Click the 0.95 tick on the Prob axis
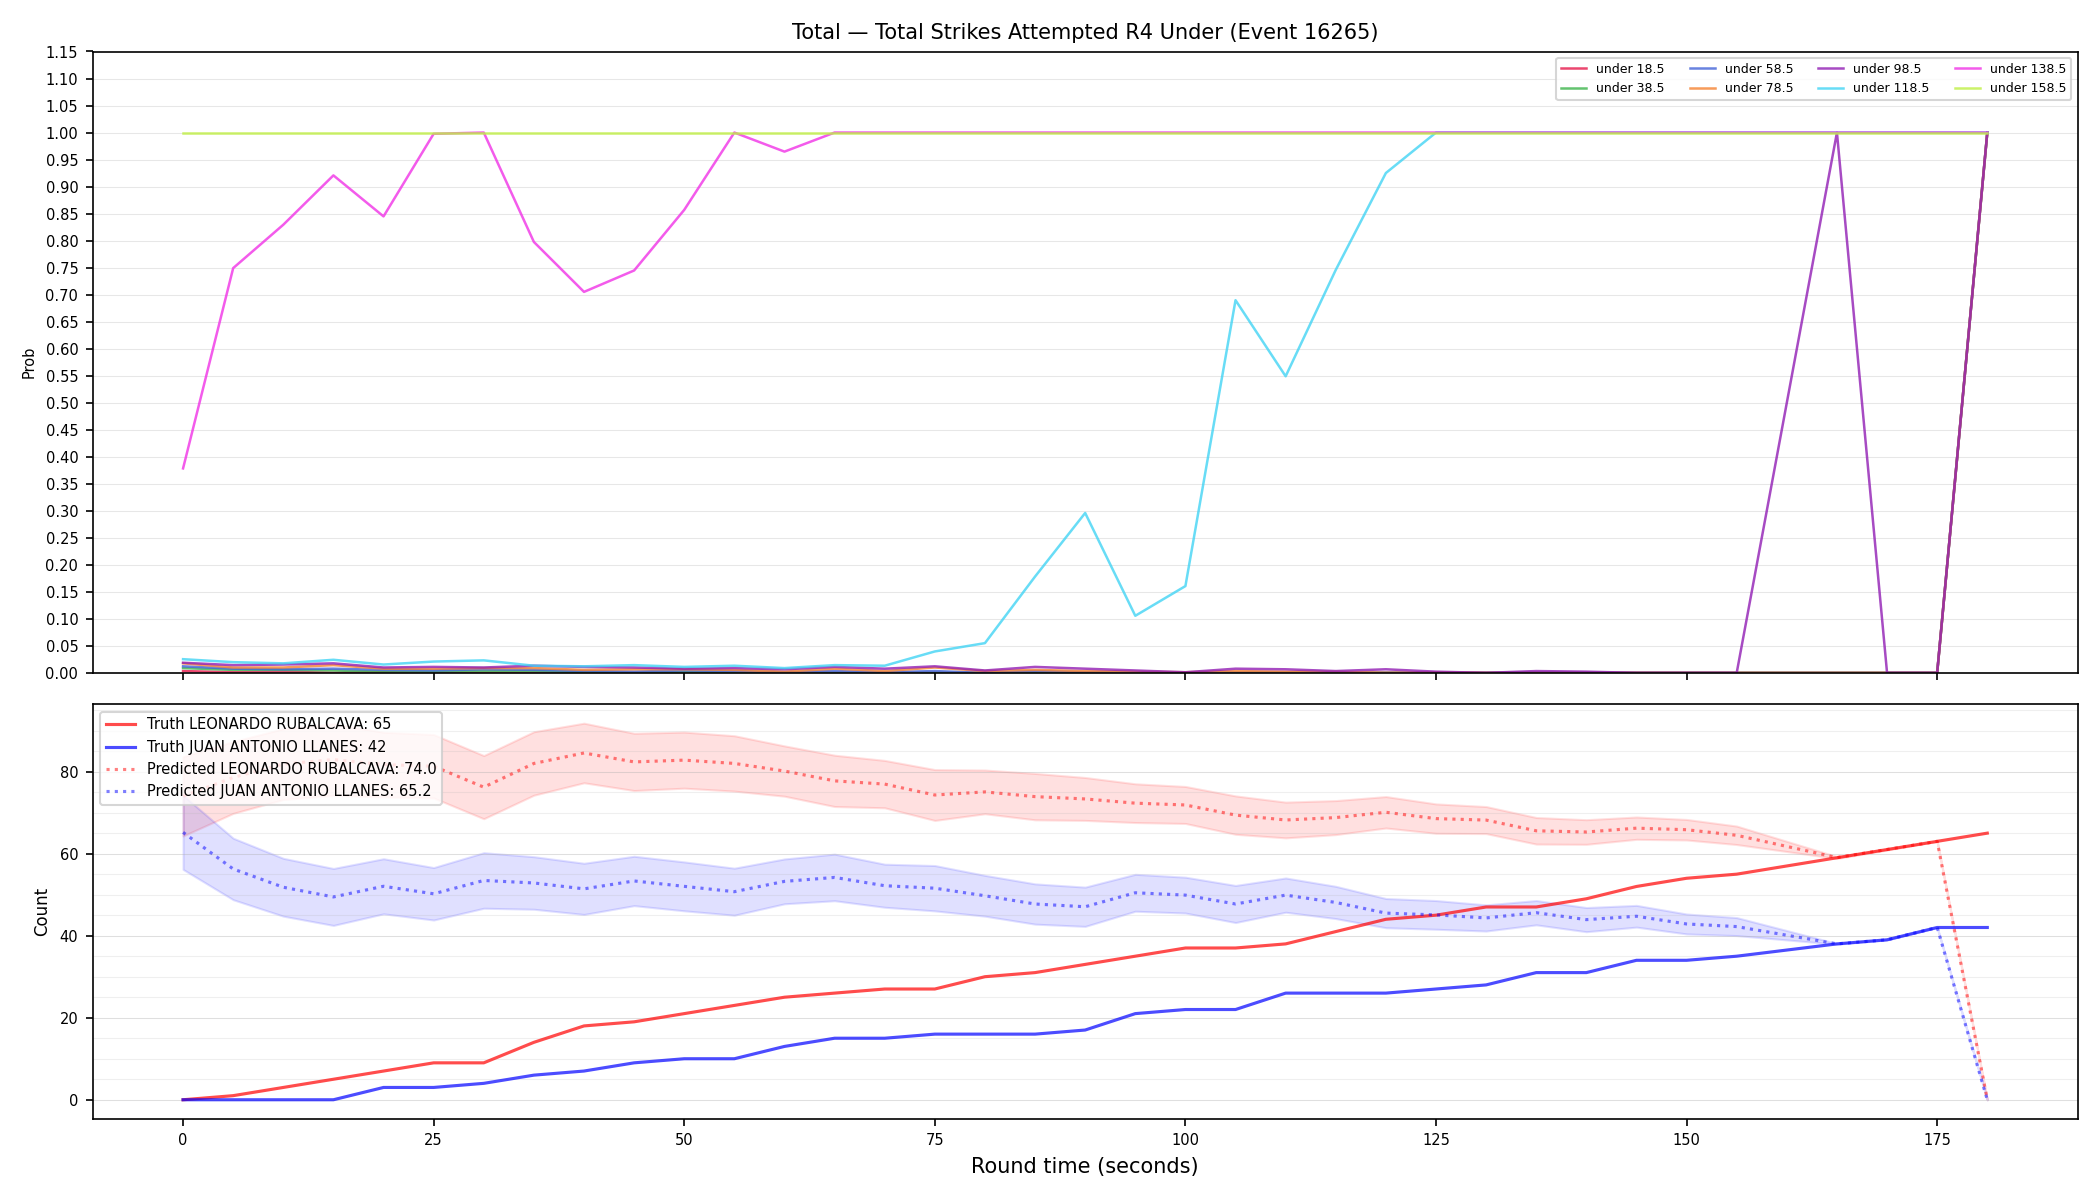2100x1200 pixels. pyautogui.click(x=62, y=161)
